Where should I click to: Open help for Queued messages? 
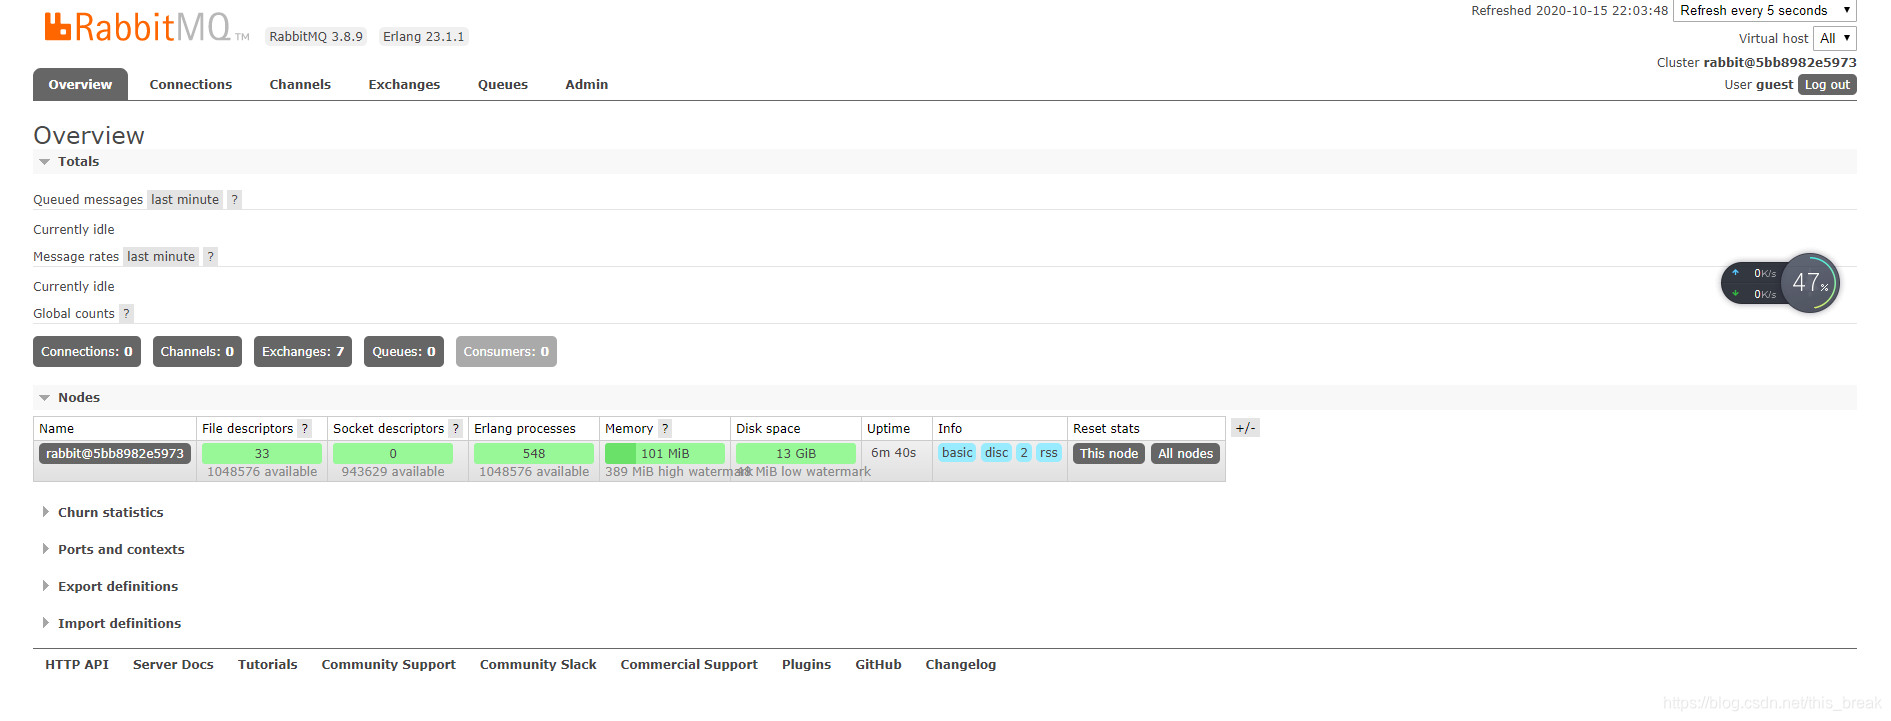[234, 200]
